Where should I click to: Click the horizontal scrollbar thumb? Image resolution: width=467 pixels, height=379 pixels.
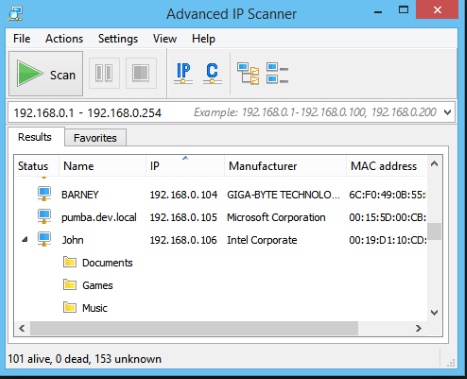click(x=194, y=328)
